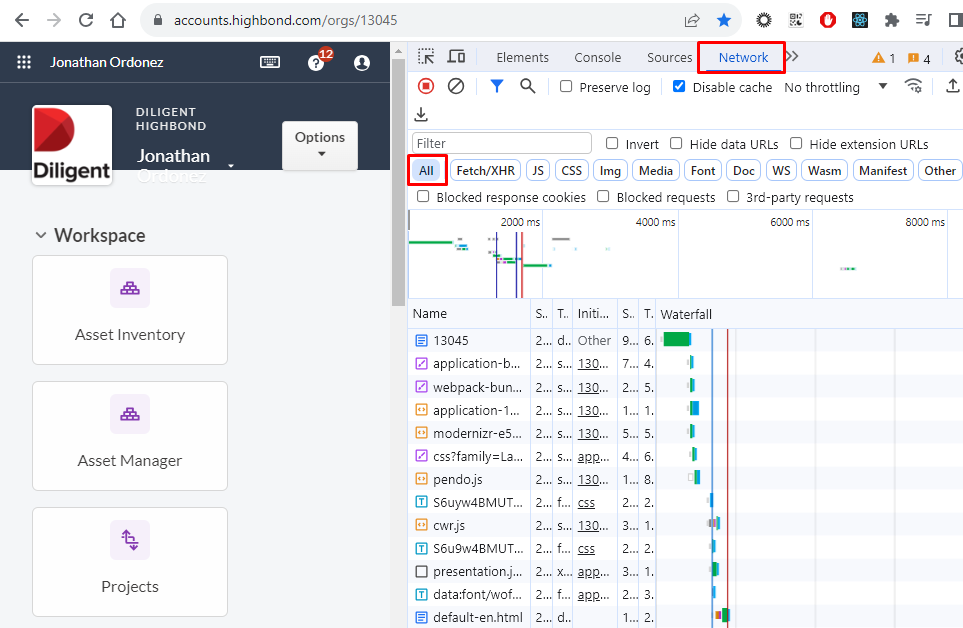Check Blocked response cookies
The width and height of the screenshot is (963, 628).
pos(423,196)
